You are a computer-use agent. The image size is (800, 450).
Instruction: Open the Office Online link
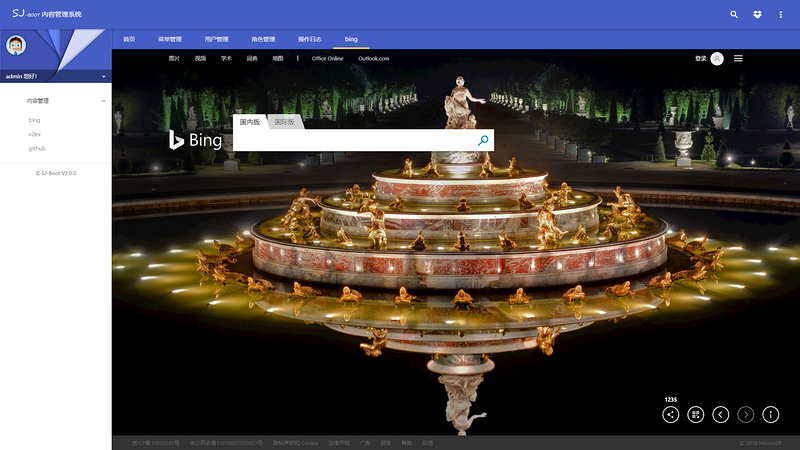[328, 59]
